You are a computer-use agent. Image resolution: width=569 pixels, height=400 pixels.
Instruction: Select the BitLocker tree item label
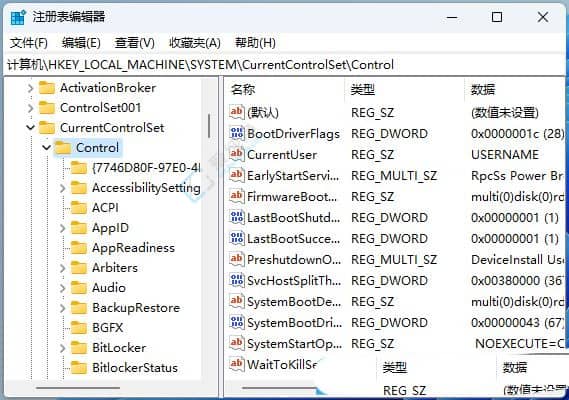119,348
